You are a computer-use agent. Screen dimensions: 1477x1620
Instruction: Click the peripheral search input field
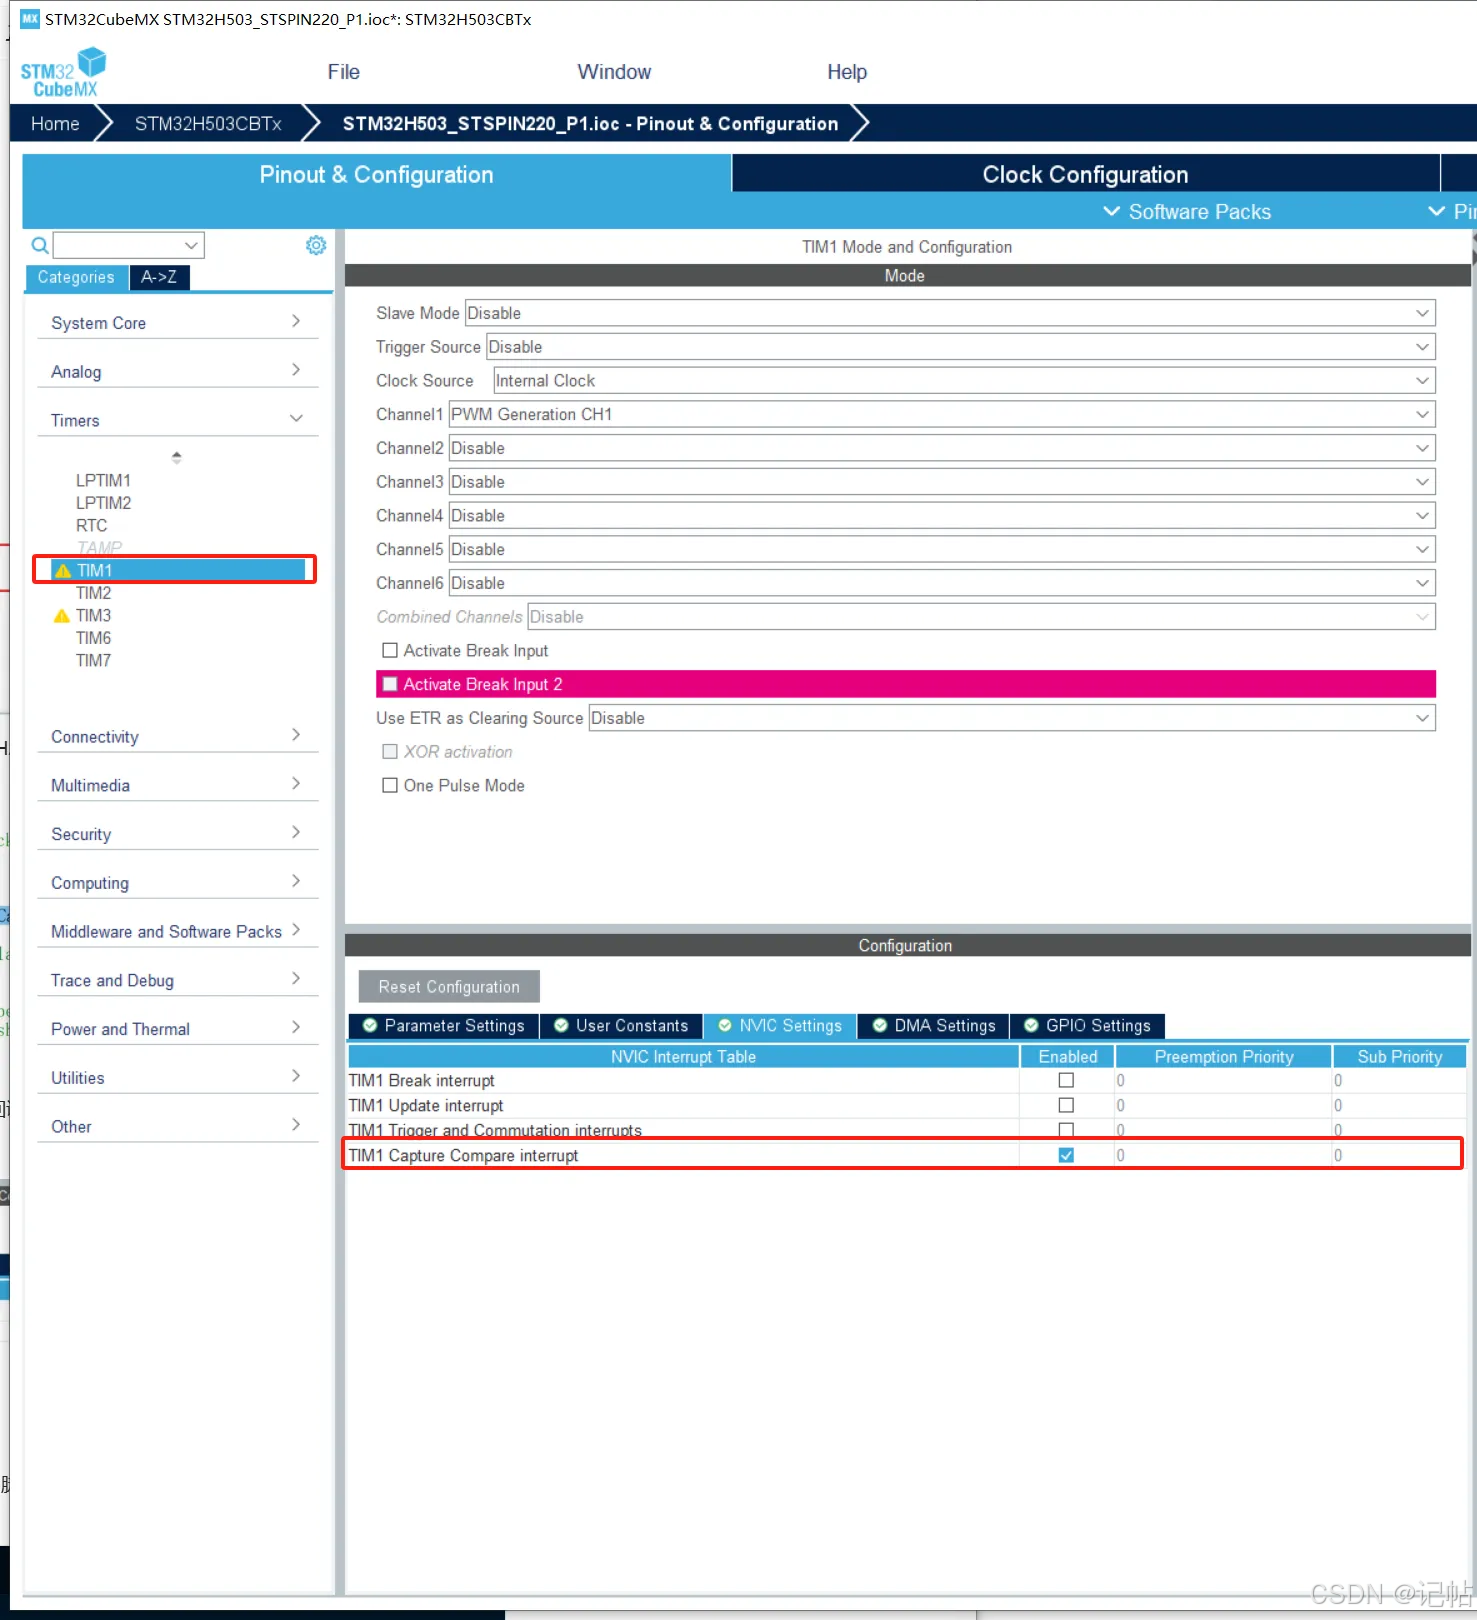coord(129,245)
